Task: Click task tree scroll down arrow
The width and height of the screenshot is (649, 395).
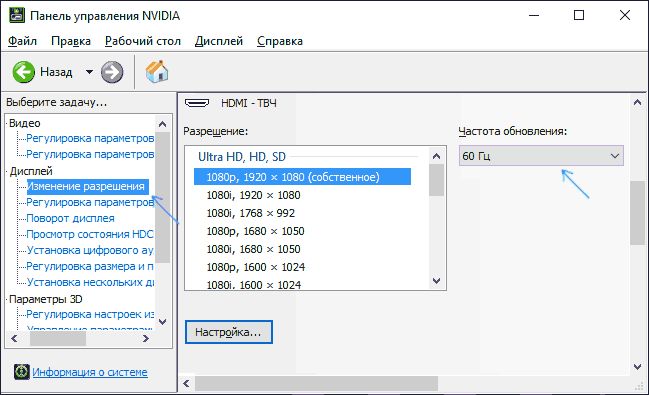Action: coord(163,322)
